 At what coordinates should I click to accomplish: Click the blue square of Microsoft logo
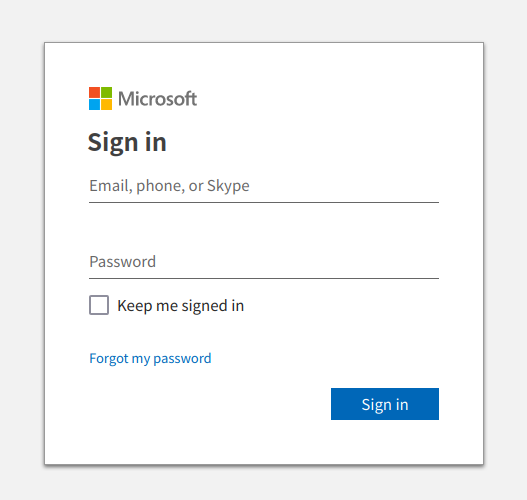[94, 105]
